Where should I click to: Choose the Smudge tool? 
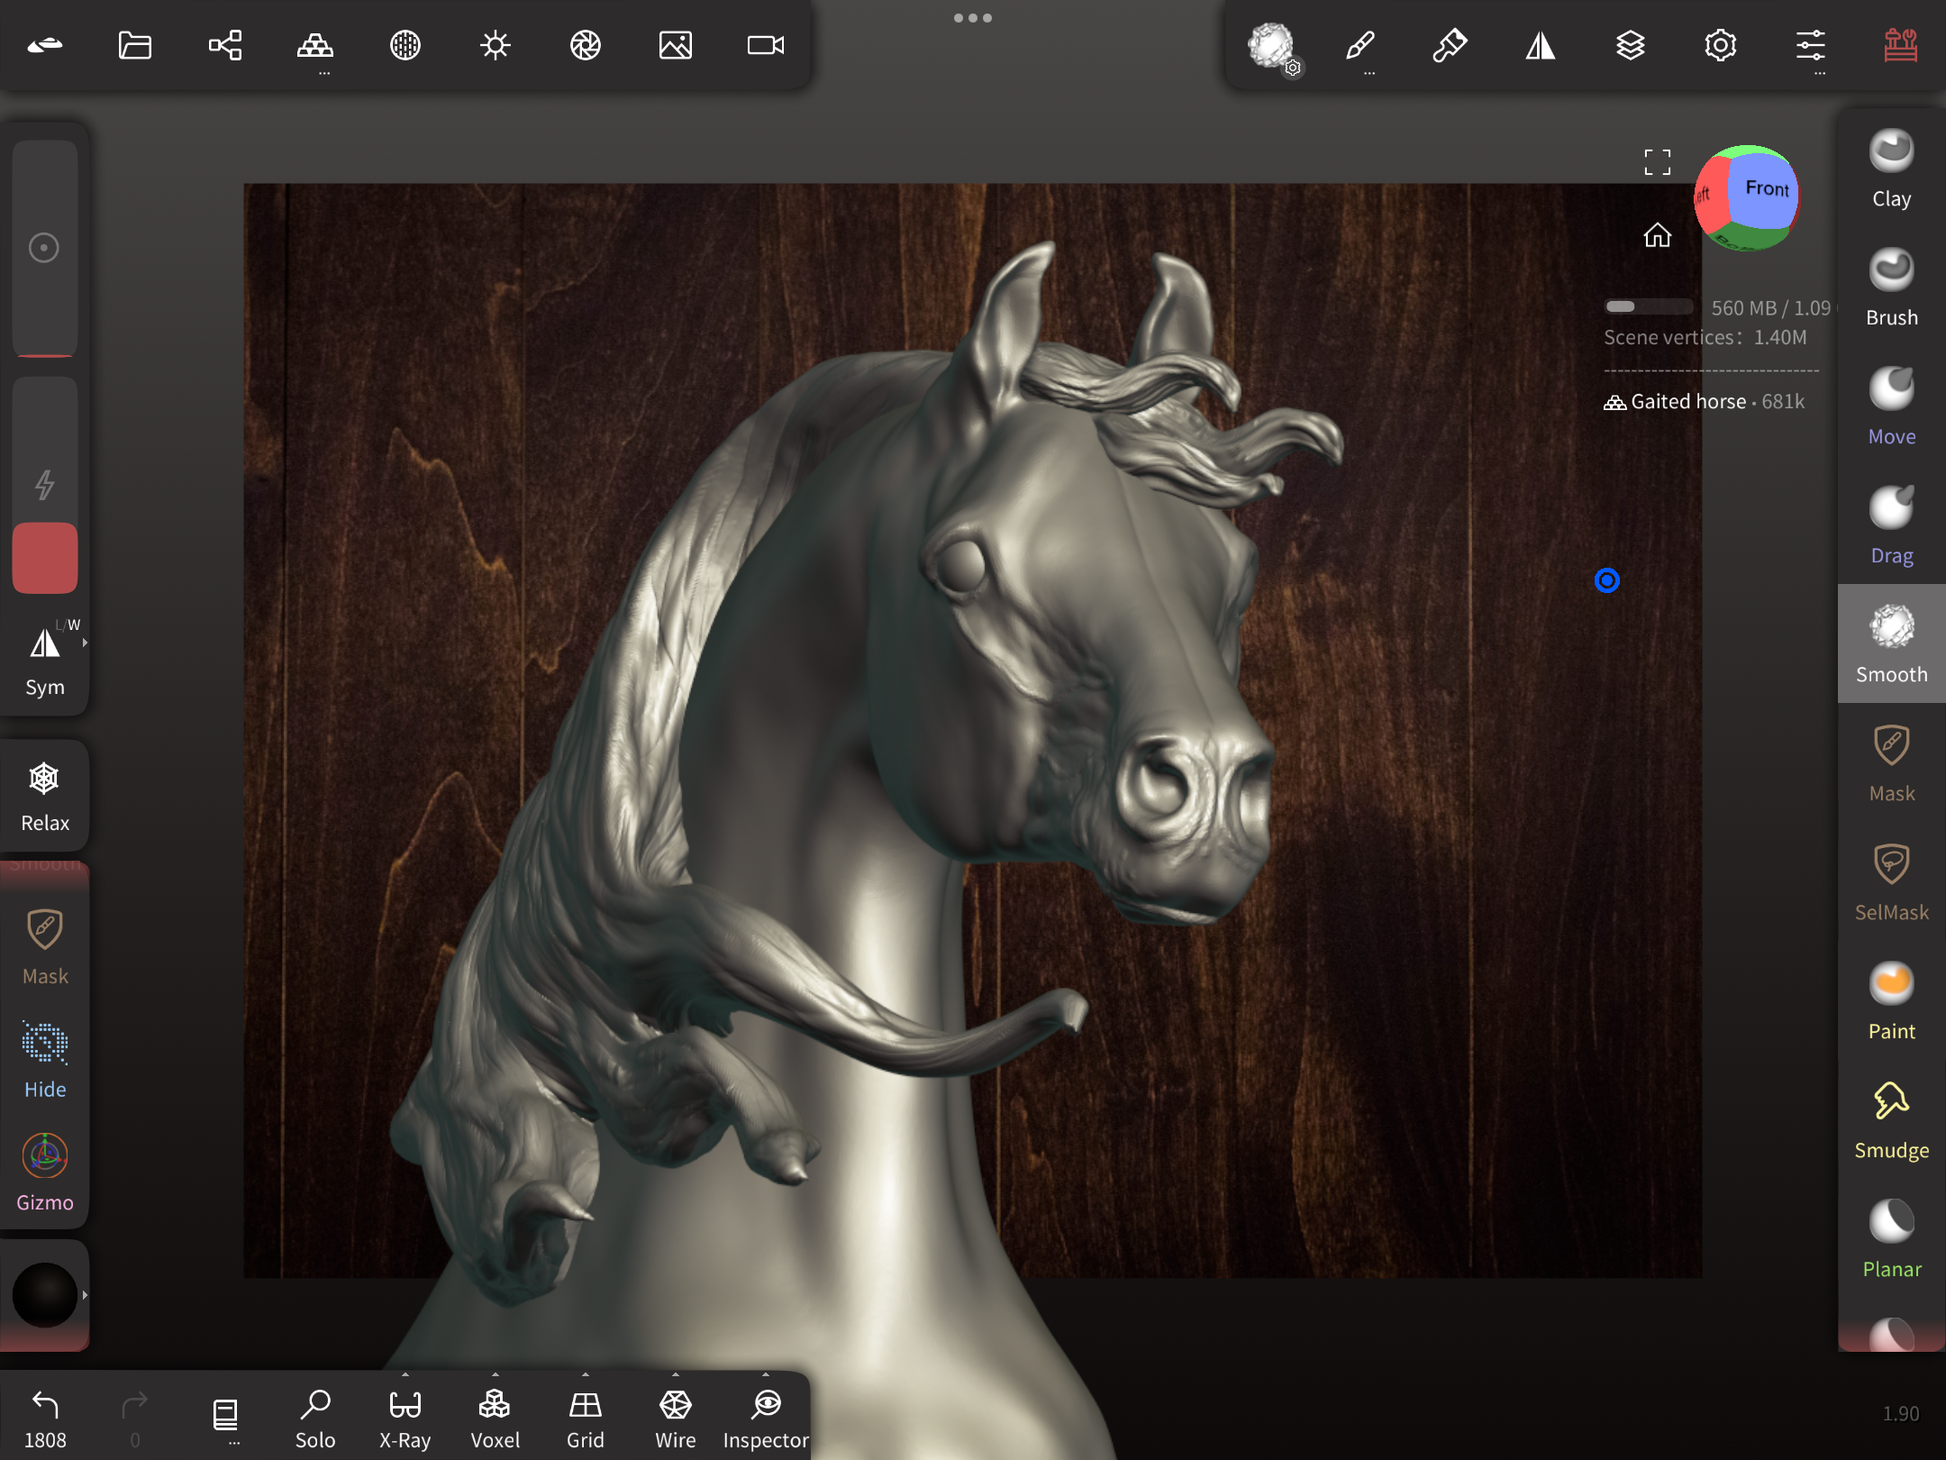[1890, 1120]
